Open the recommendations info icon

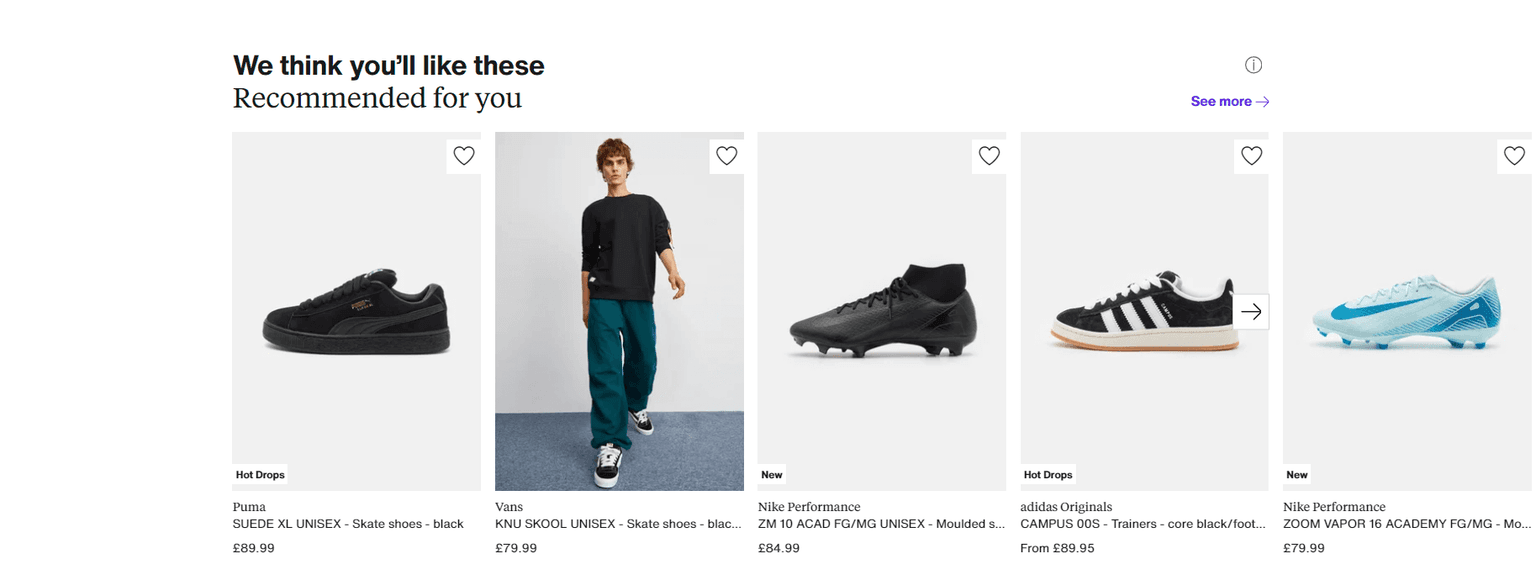click(1253, 64)
